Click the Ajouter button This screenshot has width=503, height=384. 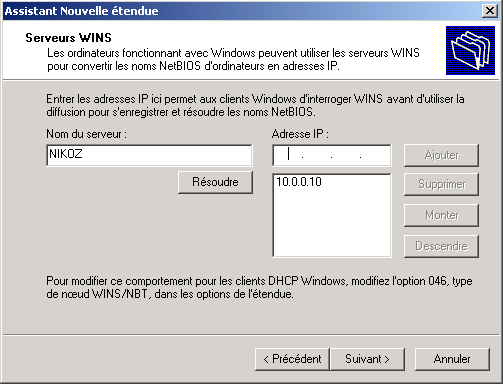click(x=441, y=155)
